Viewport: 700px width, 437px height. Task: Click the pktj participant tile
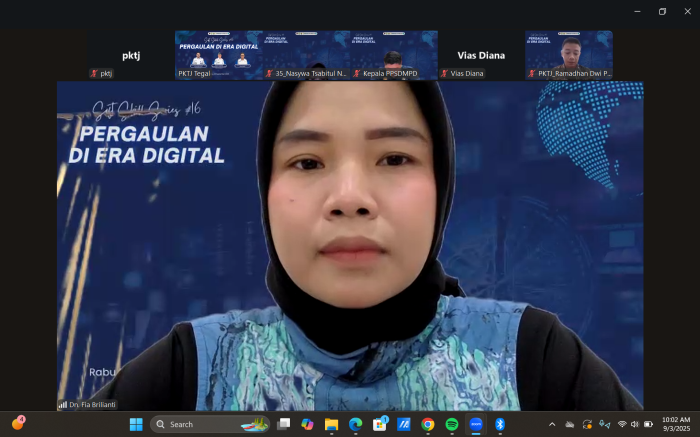pyautogui.click(x=131, y=55)
